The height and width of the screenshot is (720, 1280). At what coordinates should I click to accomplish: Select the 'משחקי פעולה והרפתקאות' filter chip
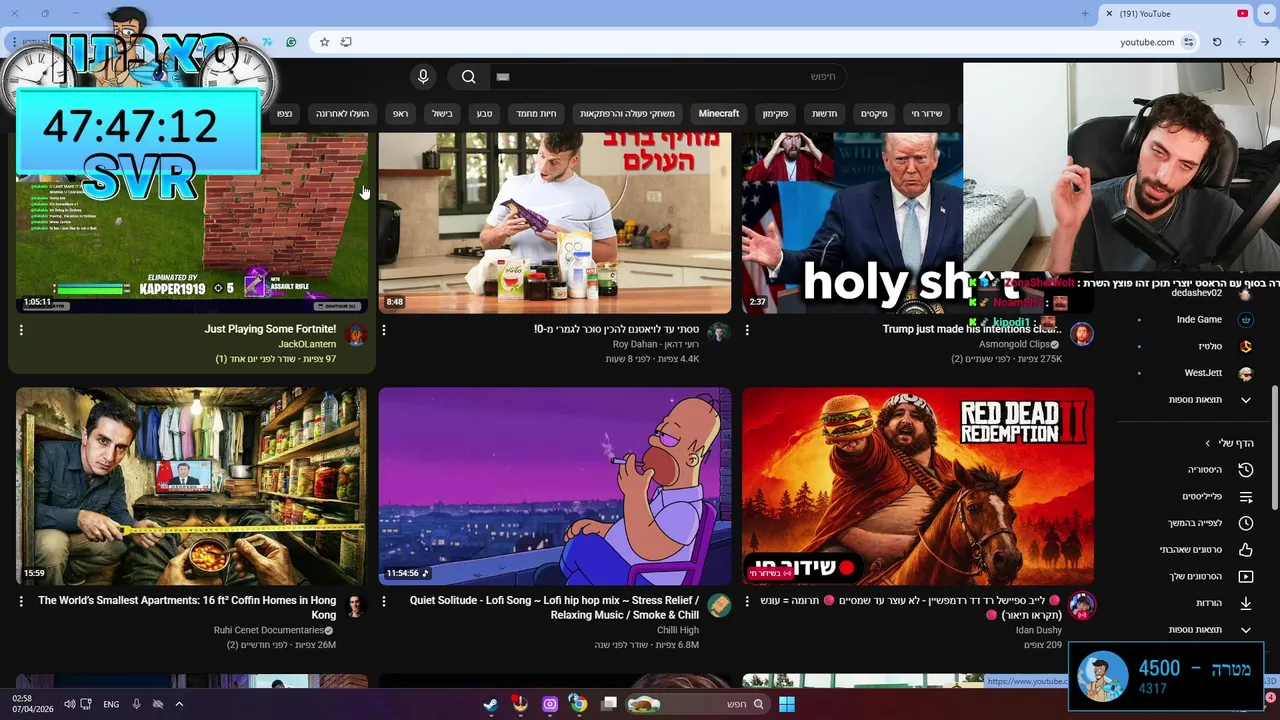[627, 114]
